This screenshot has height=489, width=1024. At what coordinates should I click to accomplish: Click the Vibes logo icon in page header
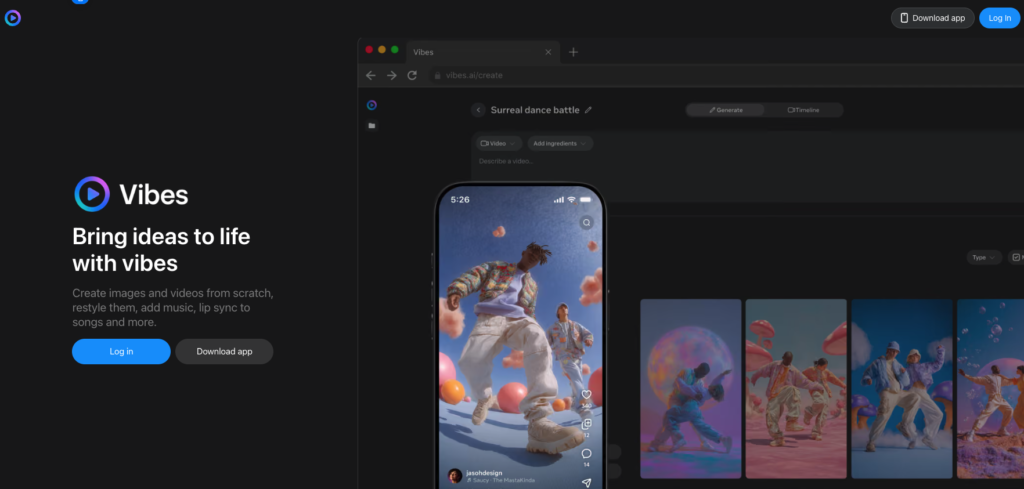12,18
